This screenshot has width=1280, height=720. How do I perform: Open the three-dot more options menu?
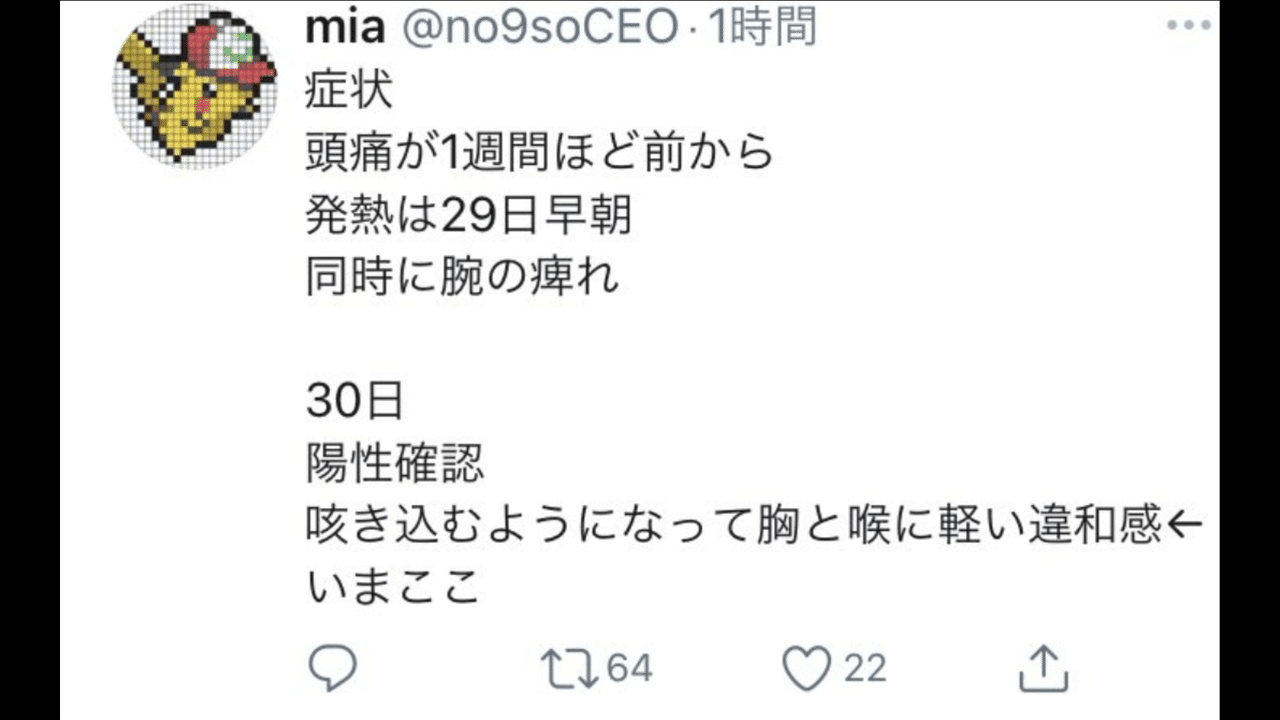click(1187, 26)
